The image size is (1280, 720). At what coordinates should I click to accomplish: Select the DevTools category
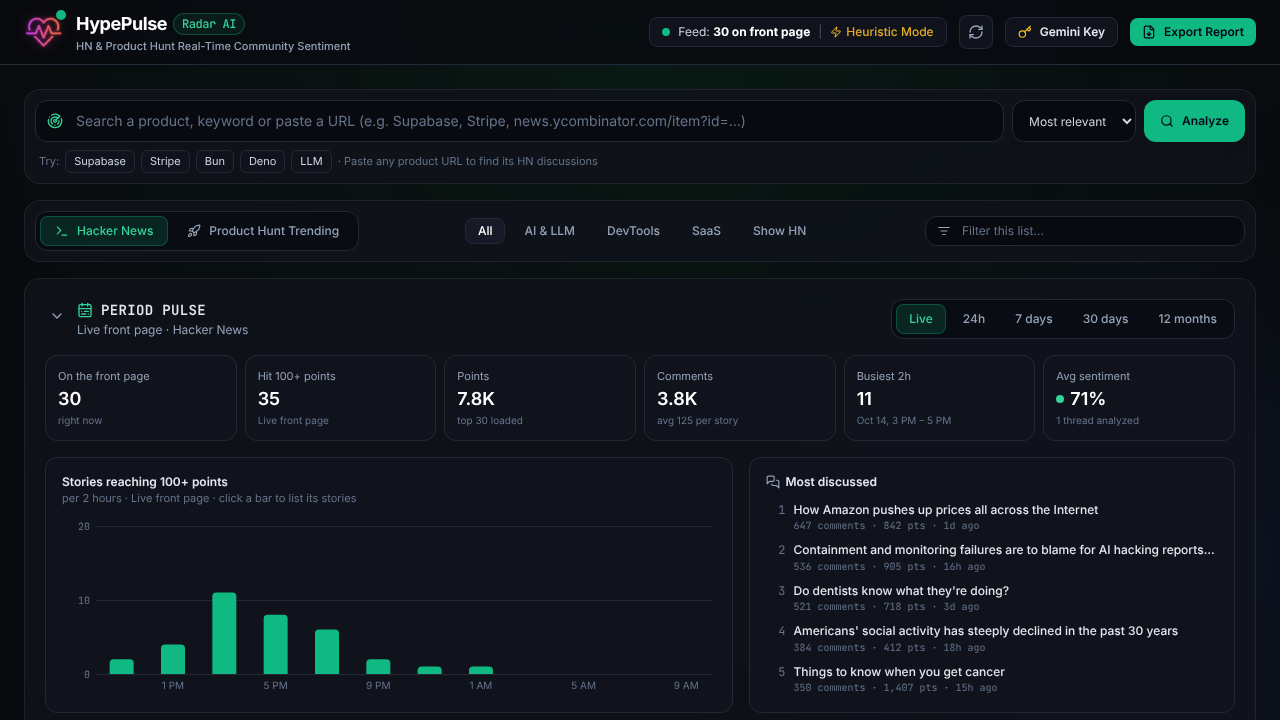point(633,231)
